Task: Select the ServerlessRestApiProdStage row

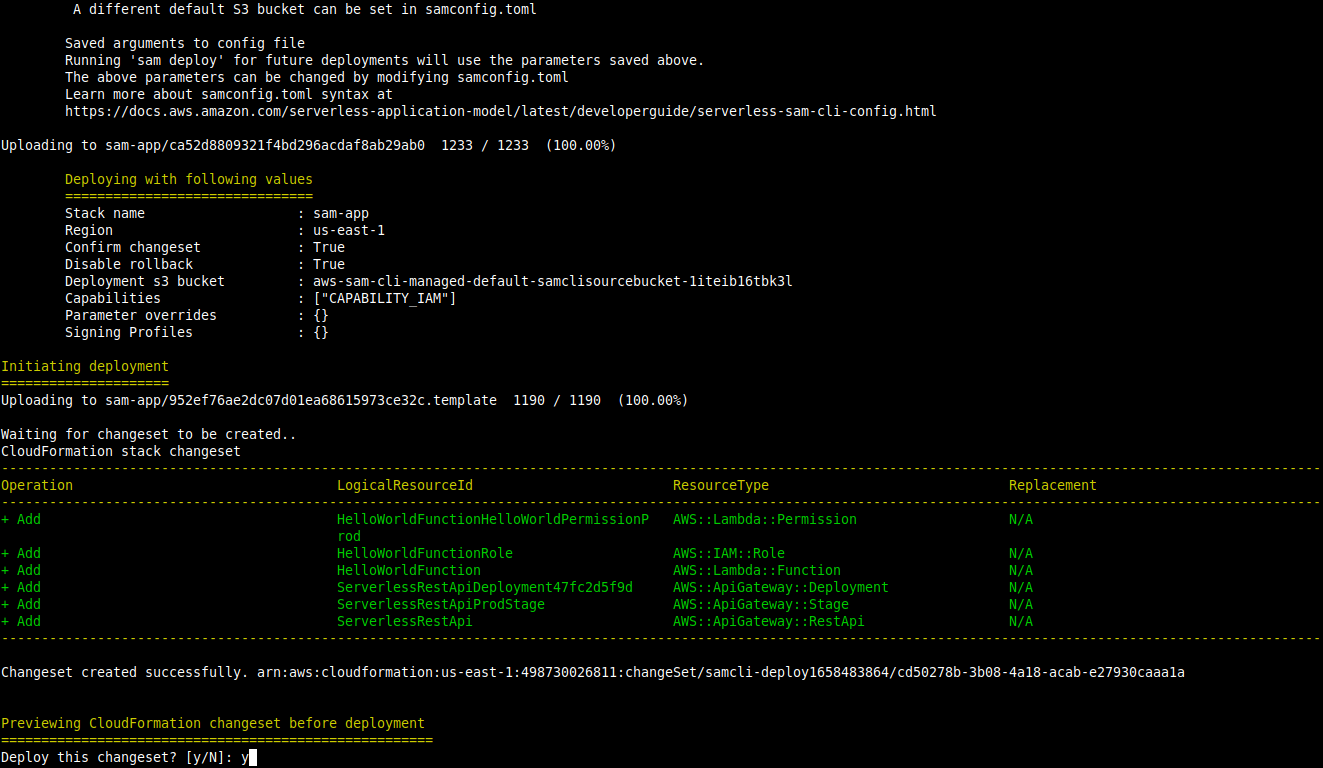Action: 440,604
